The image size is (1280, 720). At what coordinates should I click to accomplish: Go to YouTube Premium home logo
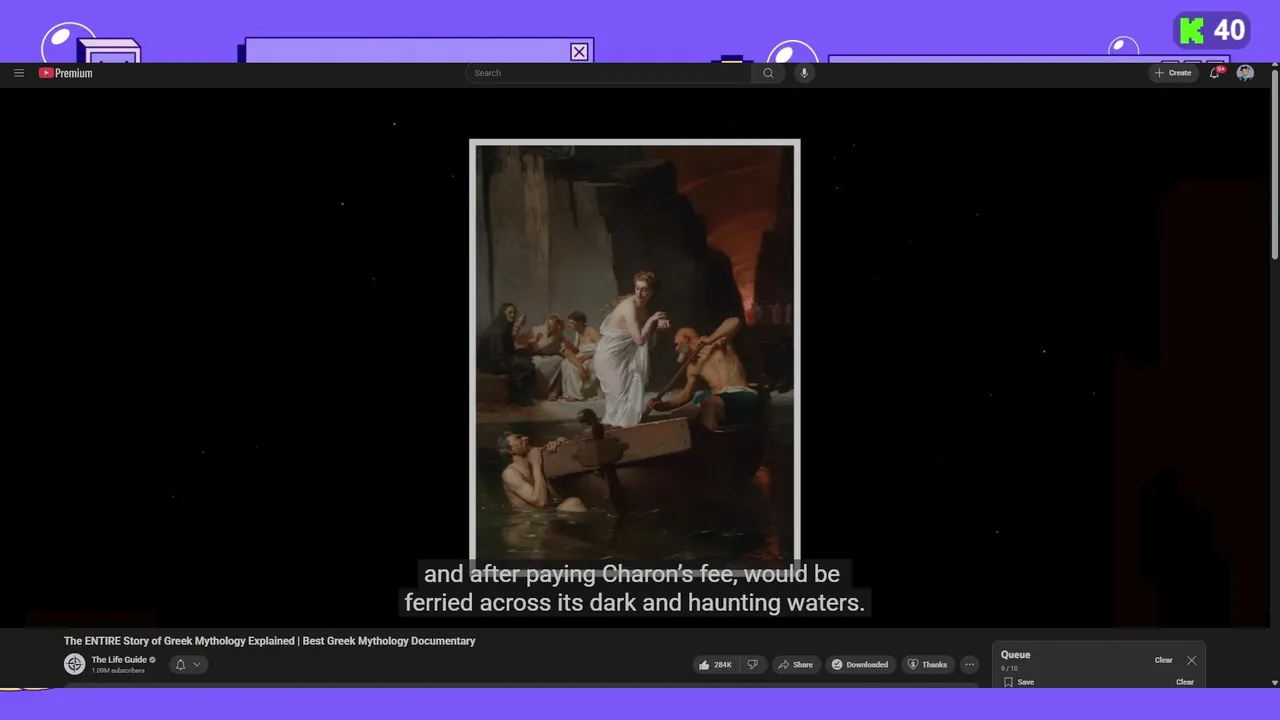(x=66, y=73)
